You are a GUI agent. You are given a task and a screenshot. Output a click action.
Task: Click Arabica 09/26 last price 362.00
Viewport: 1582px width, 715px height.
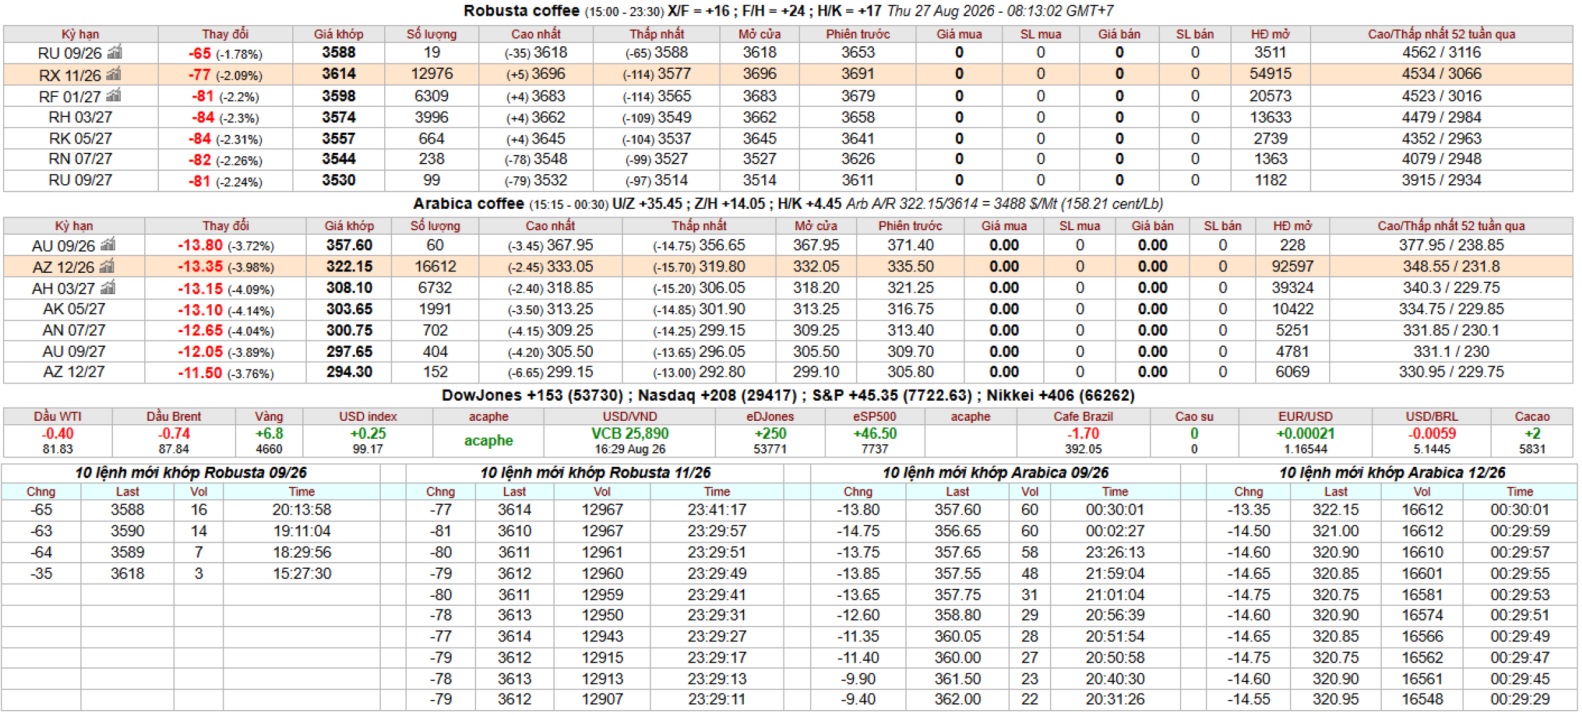tap(957, 700)
